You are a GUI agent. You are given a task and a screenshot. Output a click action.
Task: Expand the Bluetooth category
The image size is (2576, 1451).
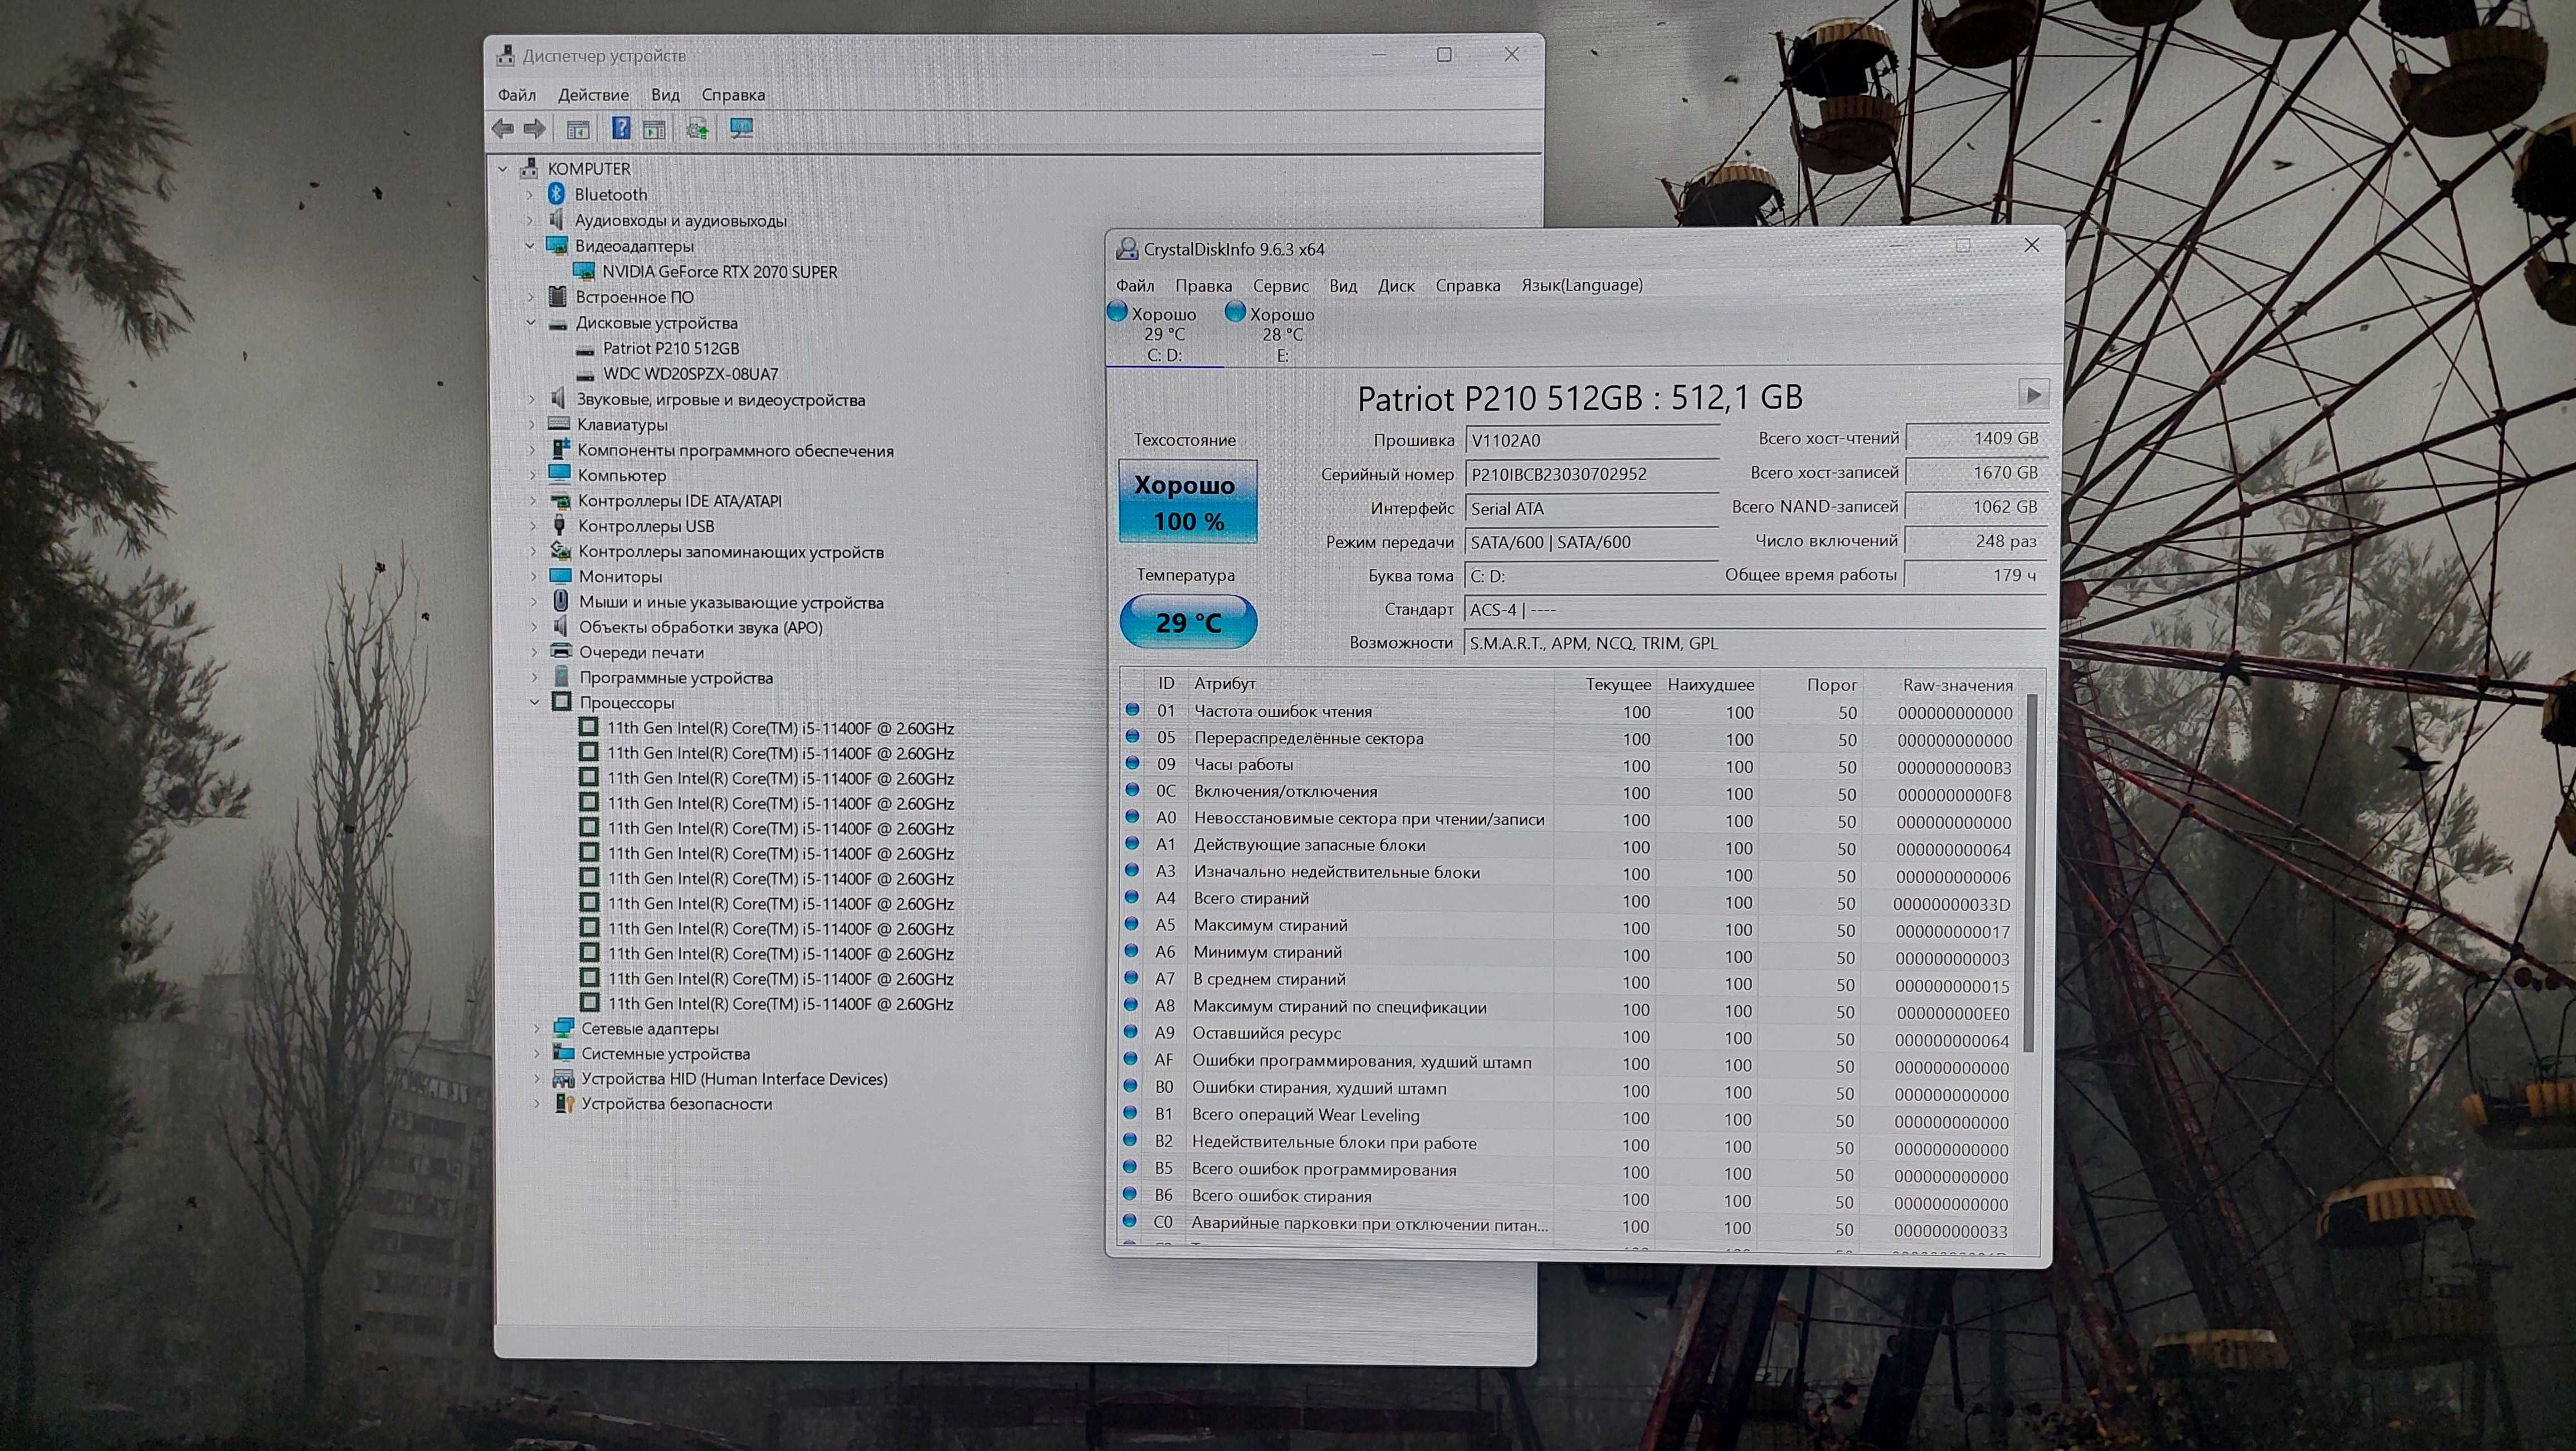530,194
